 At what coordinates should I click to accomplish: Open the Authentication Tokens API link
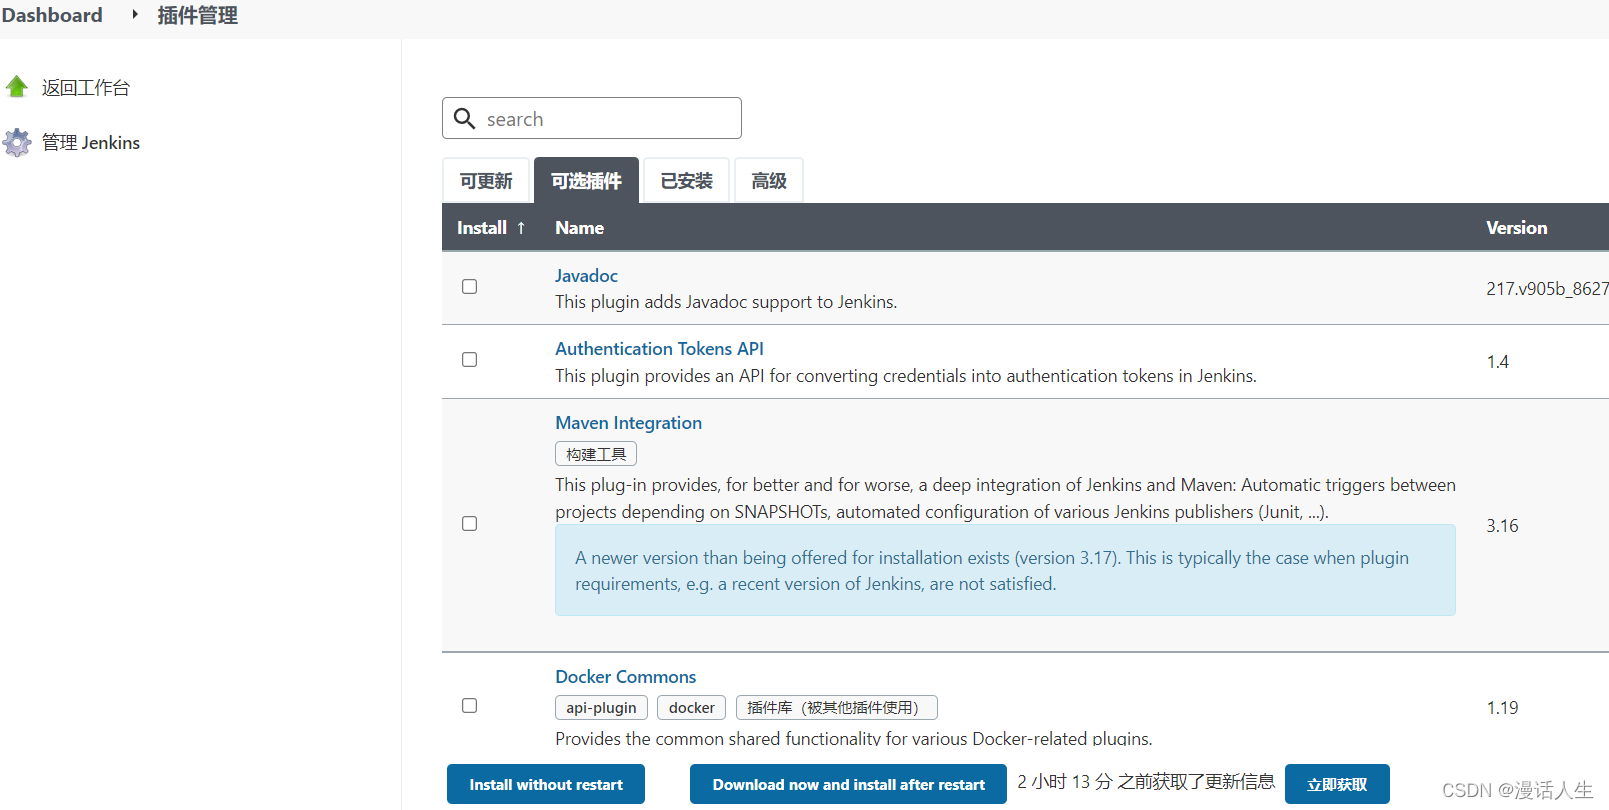click(659, 349)
